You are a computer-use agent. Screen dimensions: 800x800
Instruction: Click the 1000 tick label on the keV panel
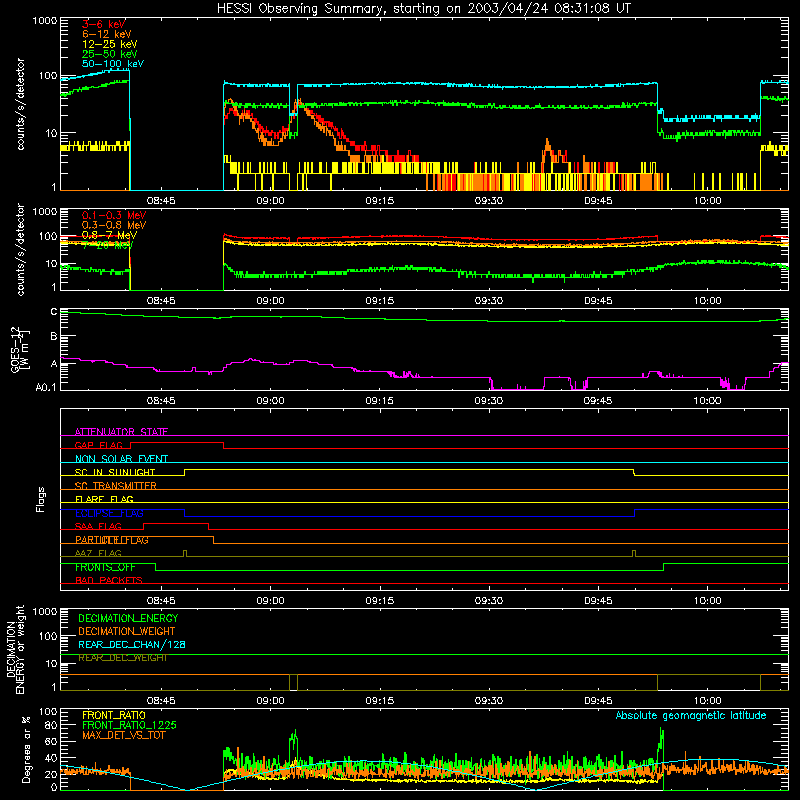point(45,21)
